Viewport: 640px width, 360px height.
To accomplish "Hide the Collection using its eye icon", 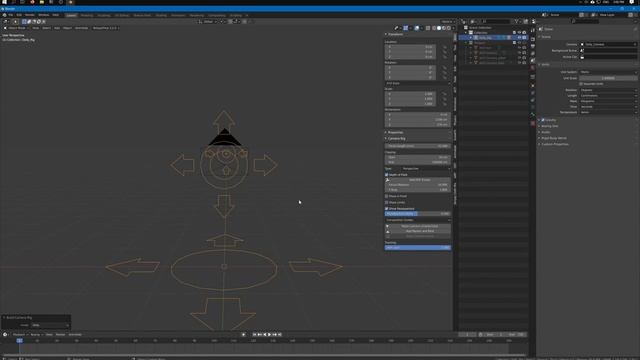I will (x=519, y=33).
